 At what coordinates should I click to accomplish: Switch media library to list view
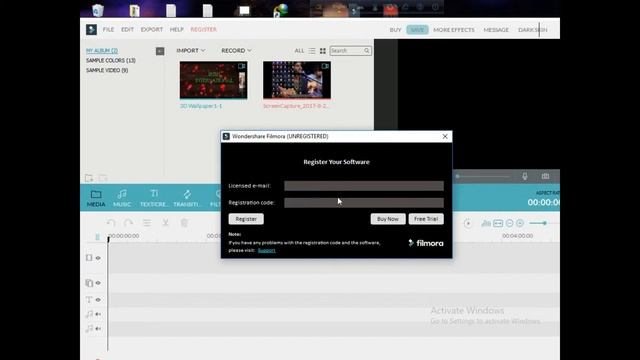click(312, 51)
